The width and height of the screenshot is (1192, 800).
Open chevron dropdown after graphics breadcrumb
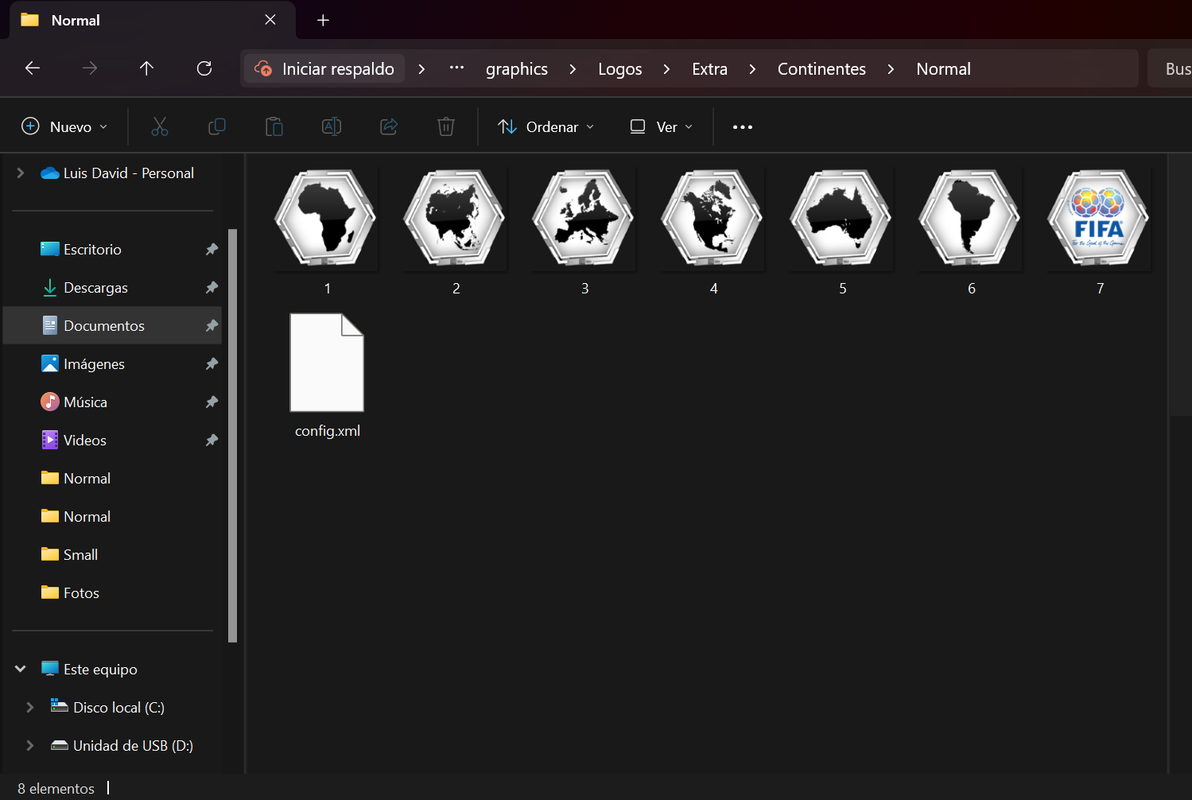572,69
